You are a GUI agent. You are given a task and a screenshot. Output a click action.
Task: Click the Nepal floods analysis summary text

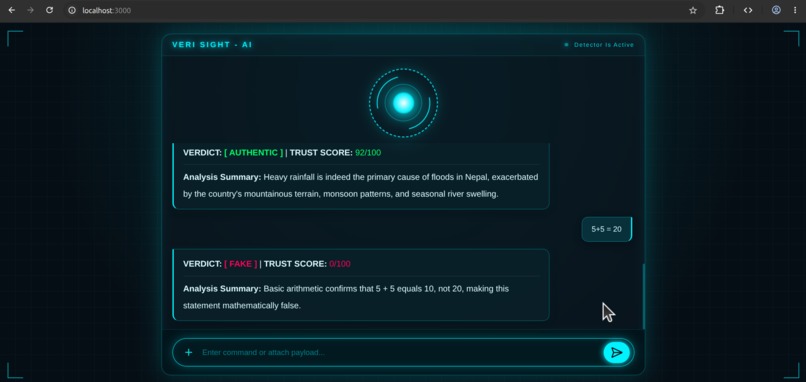pos(360,186)
